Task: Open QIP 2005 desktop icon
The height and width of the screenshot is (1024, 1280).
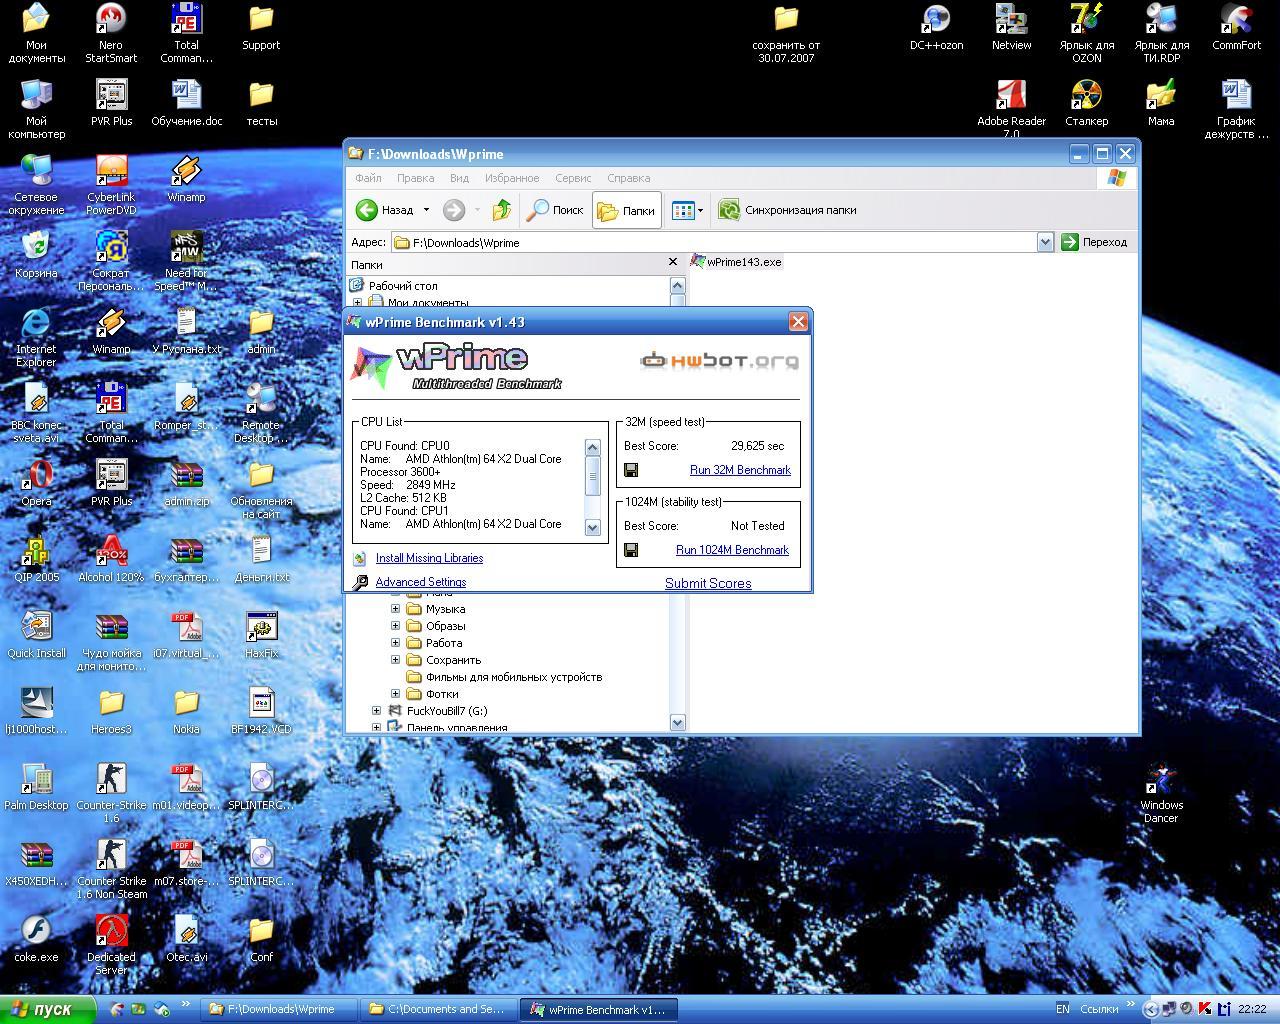Action: pyautogui.click(x=36, y=560)
